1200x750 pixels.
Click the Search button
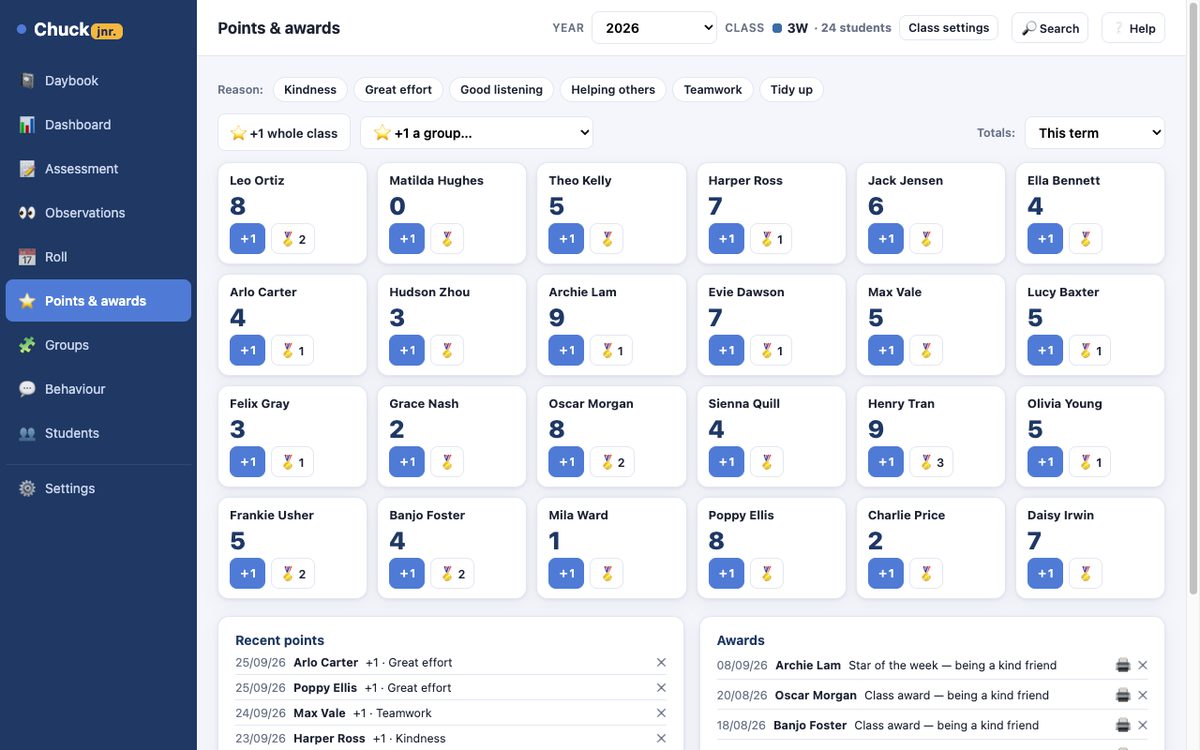pos(1050,28)
